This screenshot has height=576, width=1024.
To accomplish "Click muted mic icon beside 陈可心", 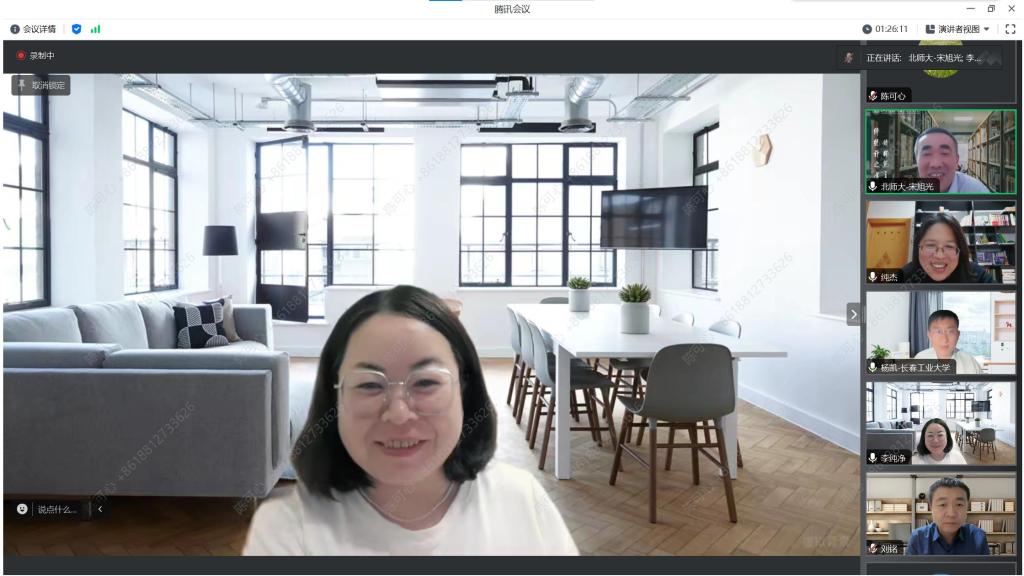I will [x=873, y=96].
